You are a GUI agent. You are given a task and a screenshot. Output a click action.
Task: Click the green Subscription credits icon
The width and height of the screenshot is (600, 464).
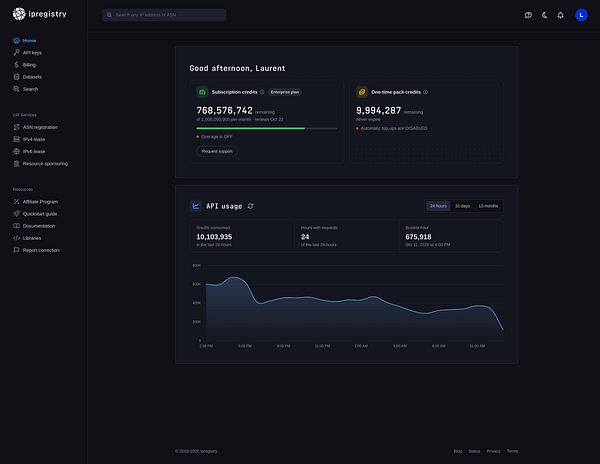click(202, 92)
